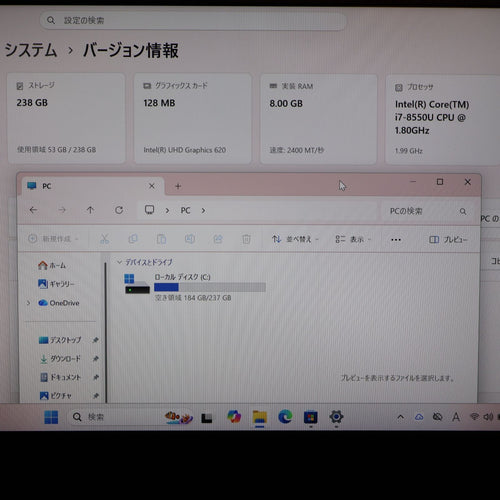The height and width of the screenshot is (500, 500).
Task: Click the OneDrive cloud tray icon
Action: coord(419,417)
